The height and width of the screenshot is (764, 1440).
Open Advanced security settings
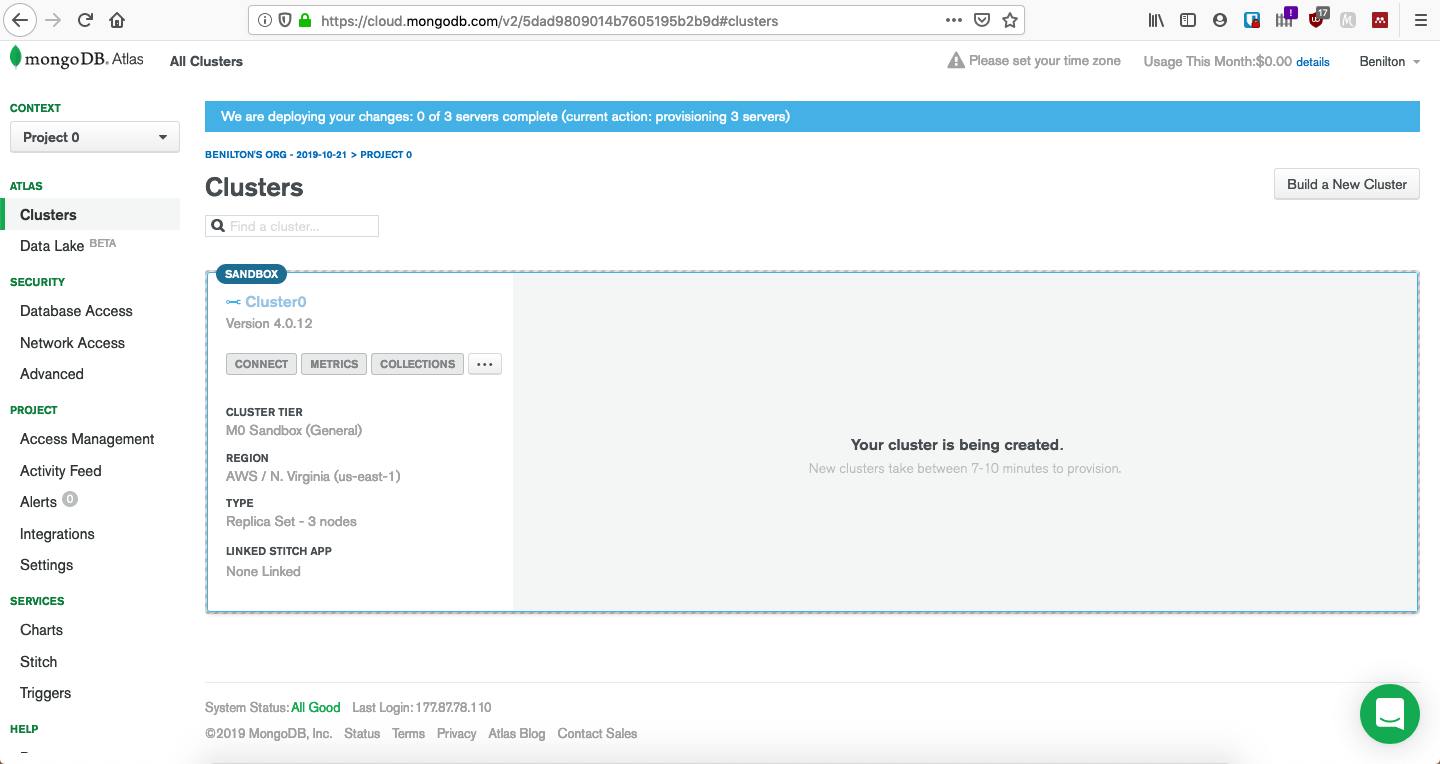coord(52,374)
